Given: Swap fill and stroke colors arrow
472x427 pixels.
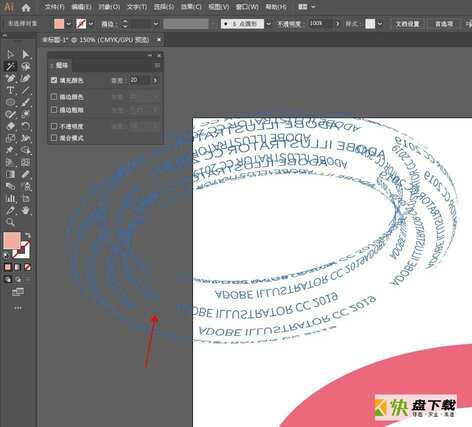Looking at the screenshot, I should click(x=28, y=236).
